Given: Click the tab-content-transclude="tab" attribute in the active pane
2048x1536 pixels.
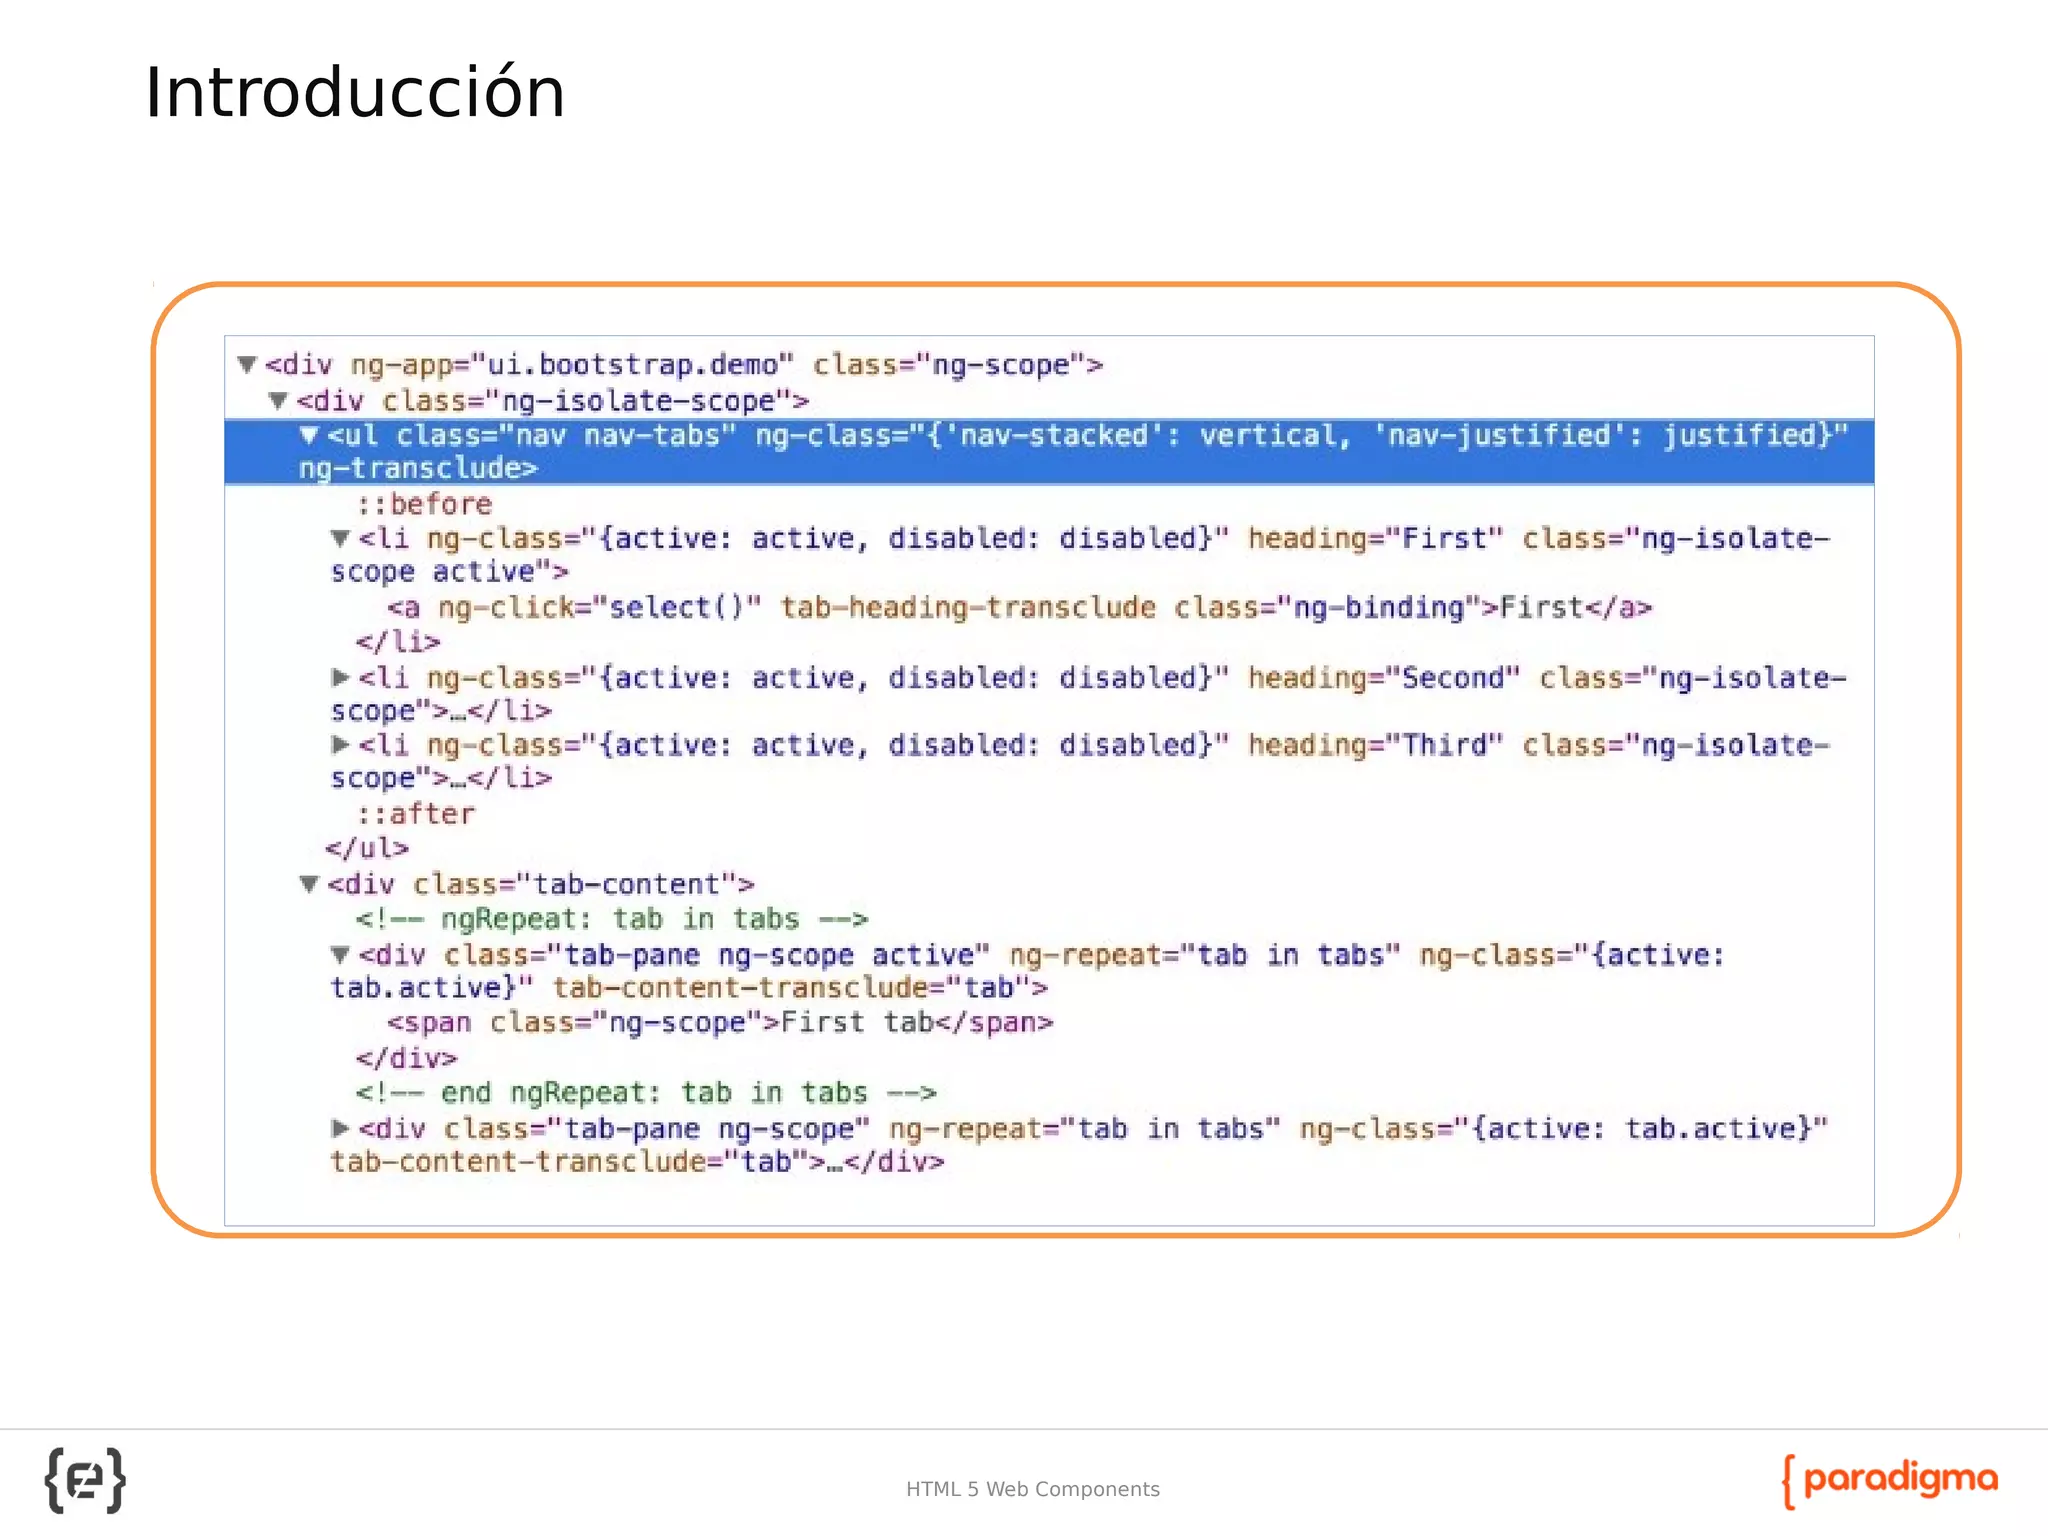Looking at the screenshot, I should (x=792, y=988).
